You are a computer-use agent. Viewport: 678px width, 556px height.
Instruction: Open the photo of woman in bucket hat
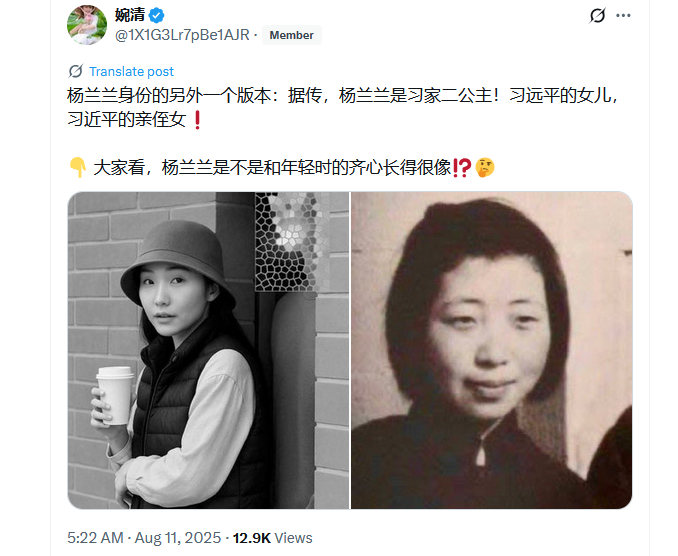pyautogui.click(x=208, y=350)
